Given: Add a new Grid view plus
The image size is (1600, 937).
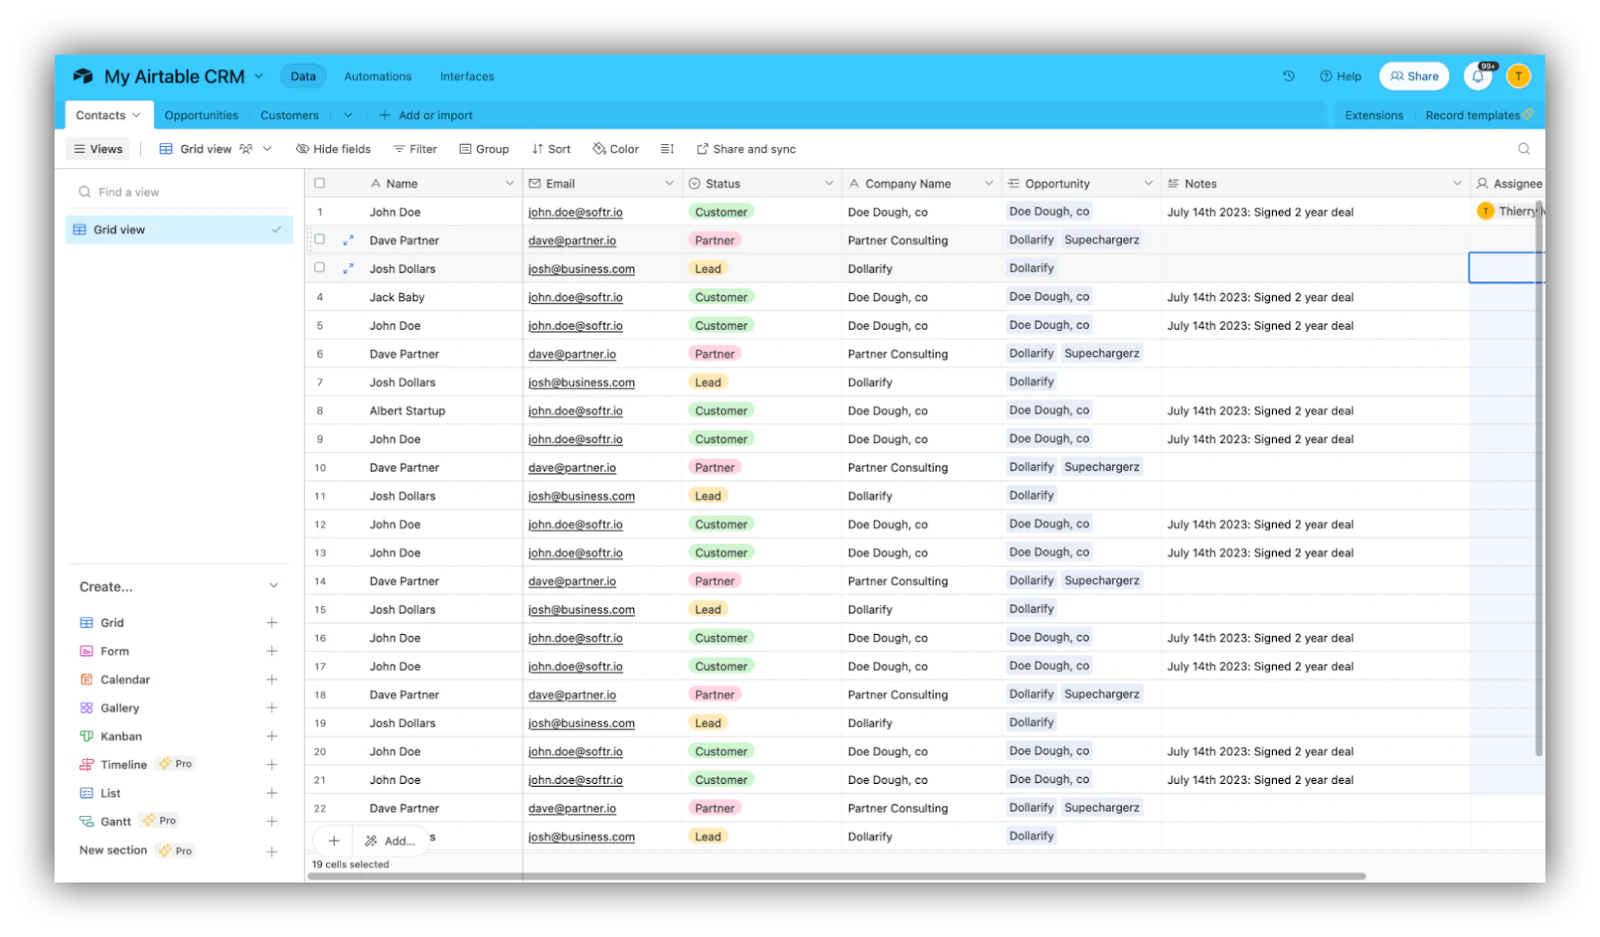Looking at the screenshot, I should click(271, 622).
